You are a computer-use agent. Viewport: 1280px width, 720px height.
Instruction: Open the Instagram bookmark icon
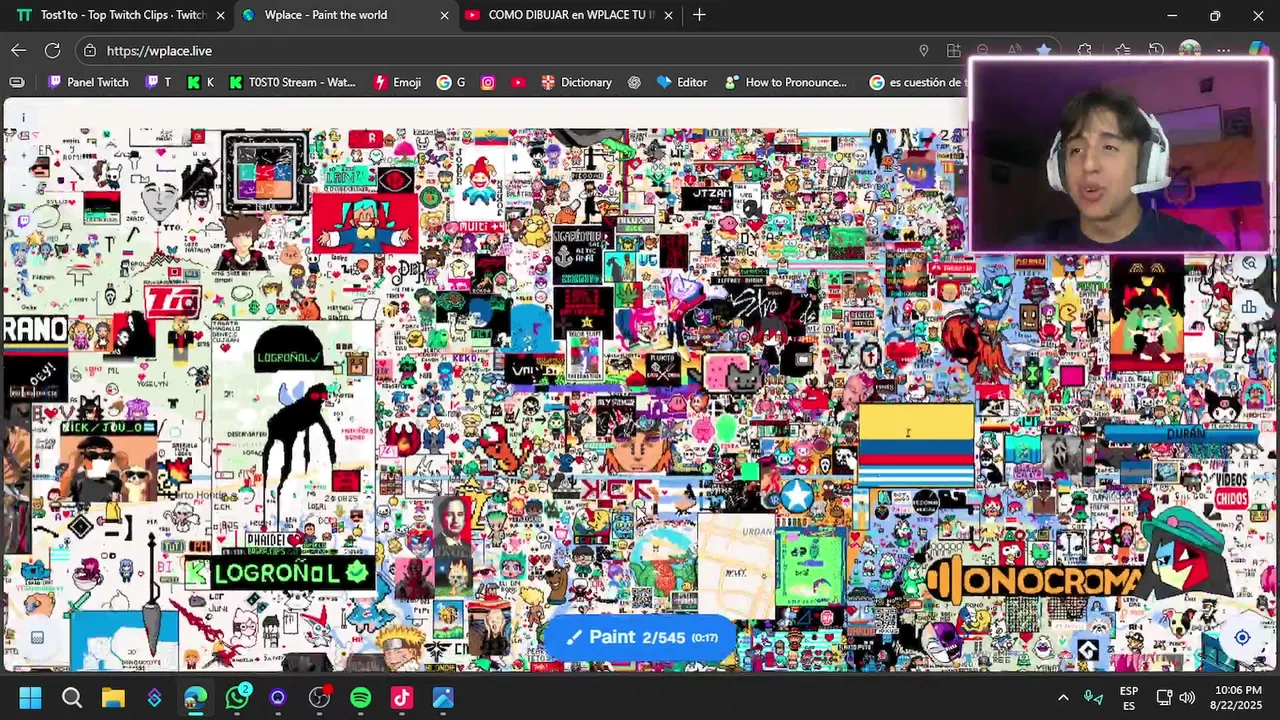(488, 82)
